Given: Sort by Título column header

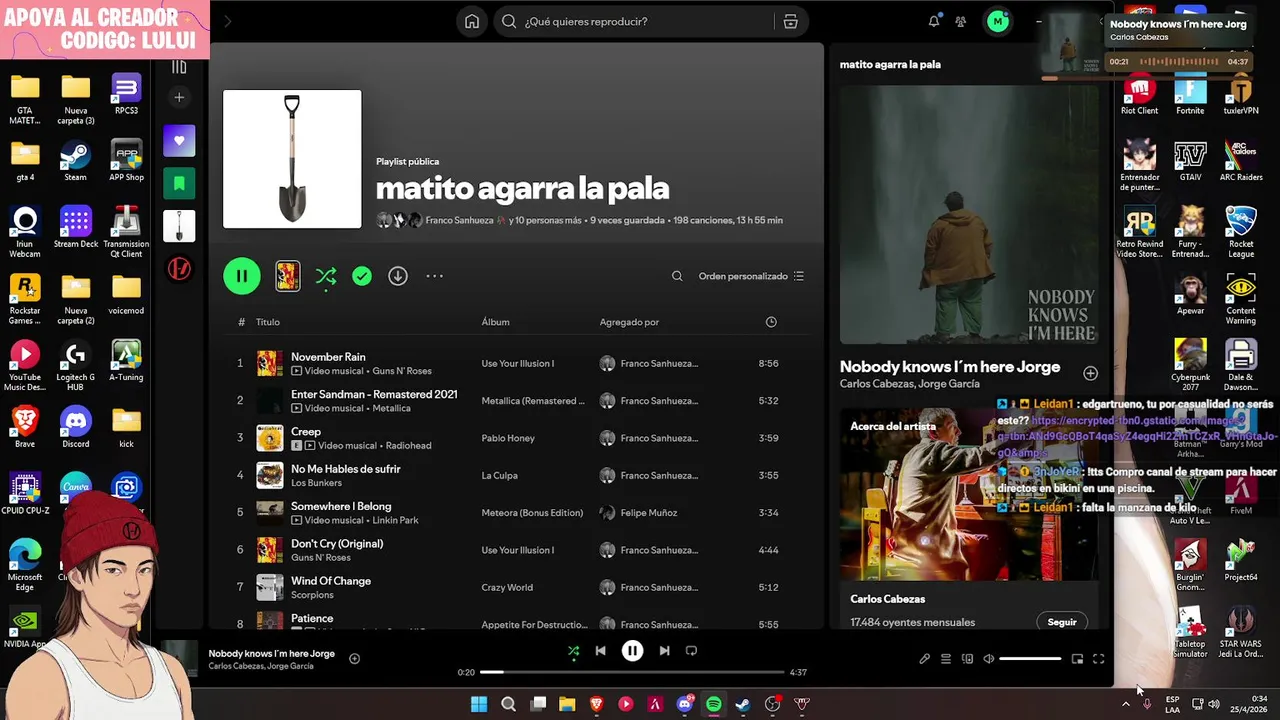Looking at the screenshot, I should pyautogui.click(x=268, y=322).
